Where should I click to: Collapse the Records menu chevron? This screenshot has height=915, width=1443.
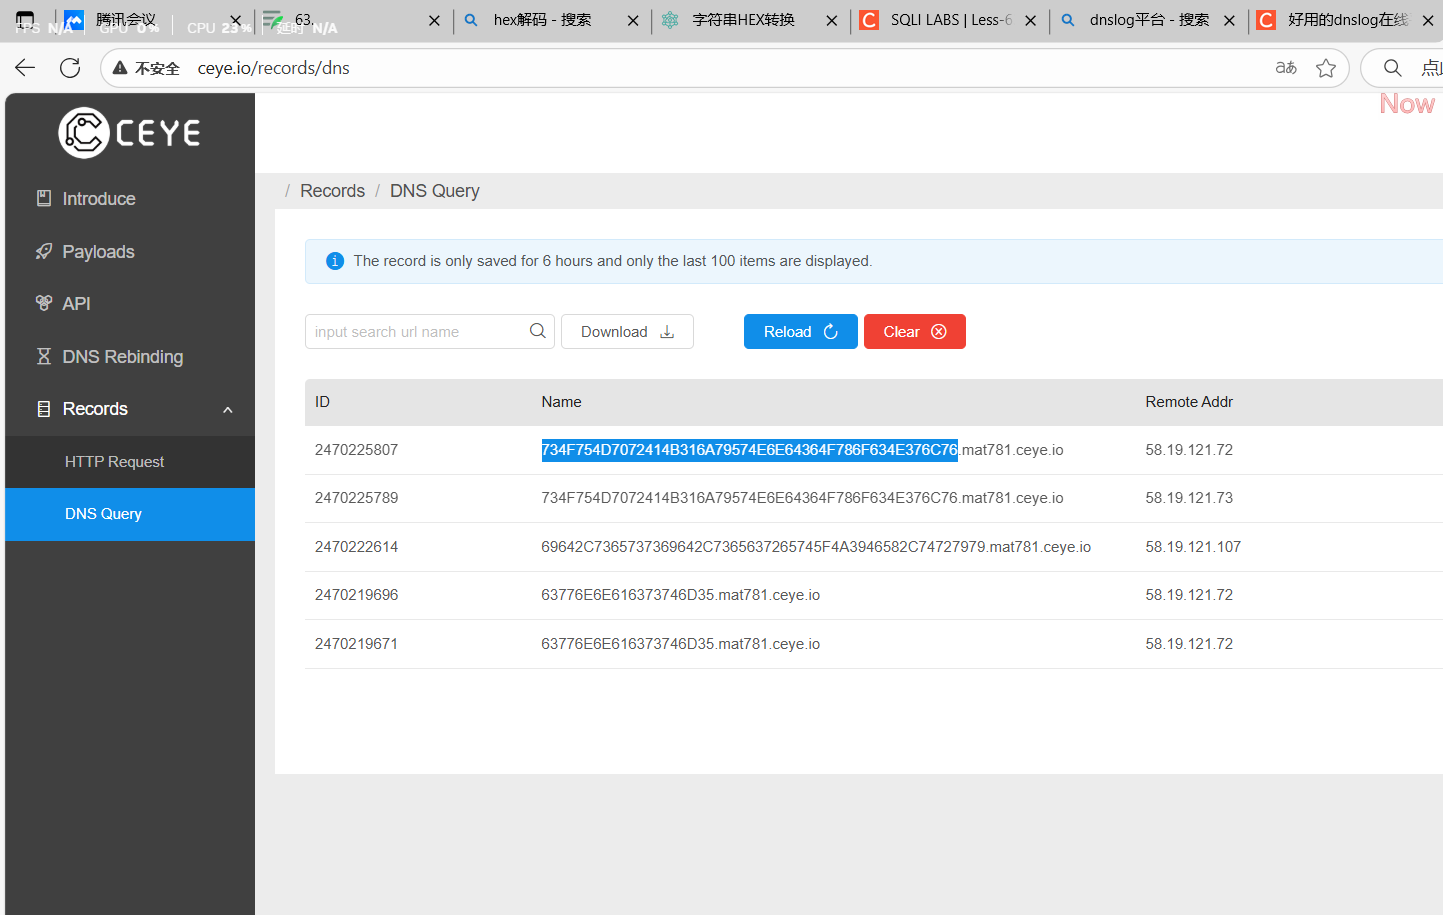(228, 410)
